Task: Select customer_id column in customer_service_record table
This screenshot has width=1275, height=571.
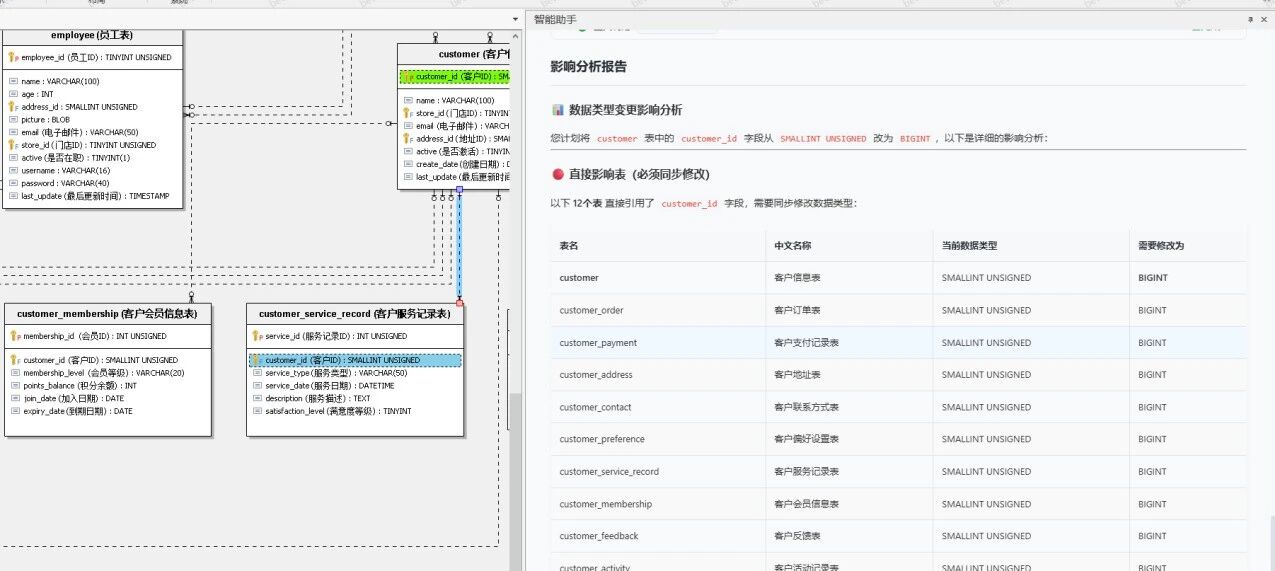Action: (355, 360)
